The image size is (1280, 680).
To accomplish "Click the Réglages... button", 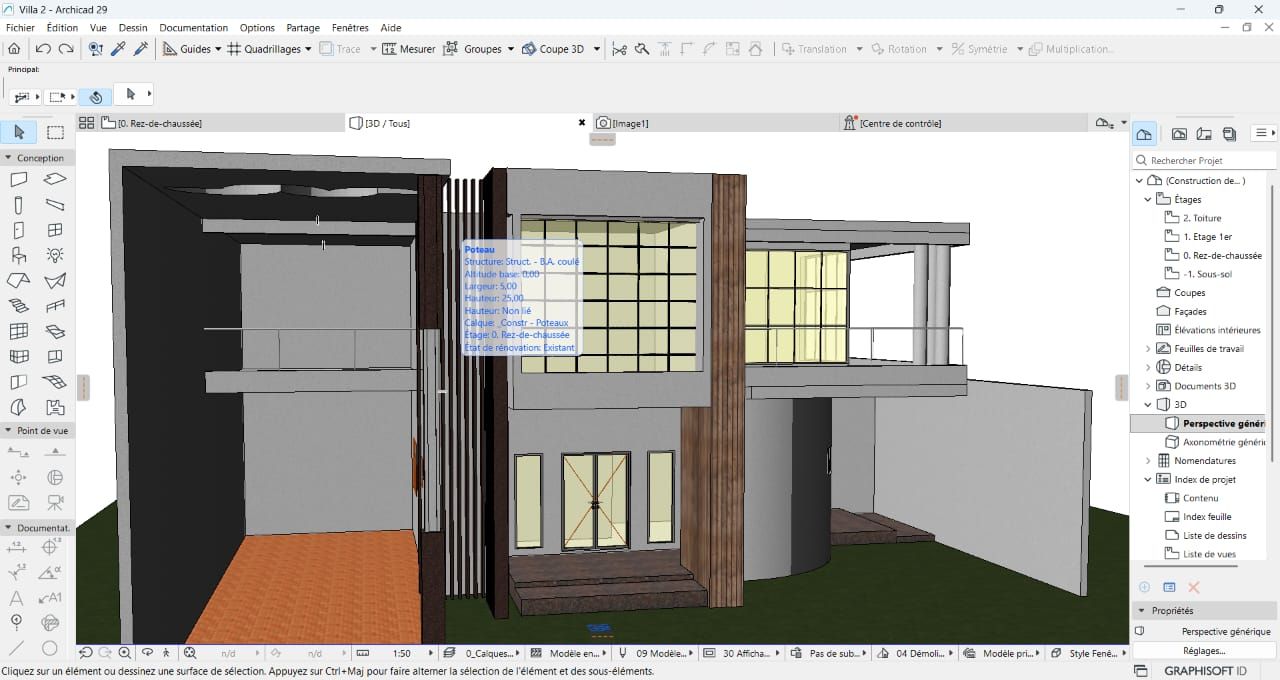I will (1203, 651).
